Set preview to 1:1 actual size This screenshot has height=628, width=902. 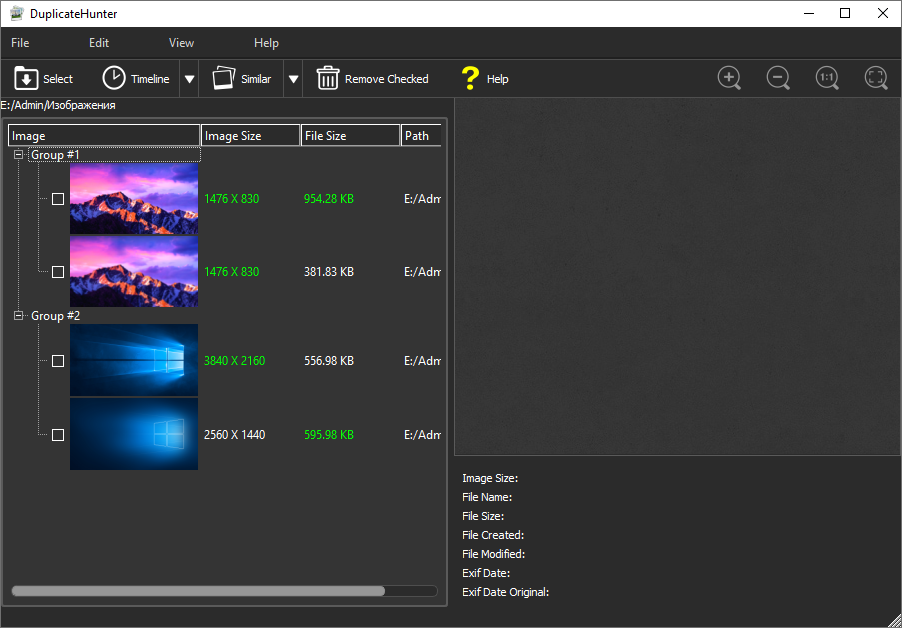(x=827, y=78)
